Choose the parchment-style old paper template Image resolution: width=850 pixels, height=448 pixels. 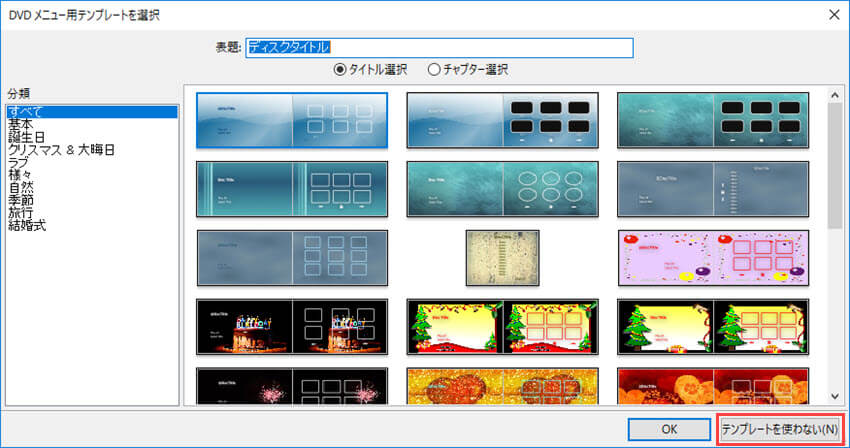[502, 257]
